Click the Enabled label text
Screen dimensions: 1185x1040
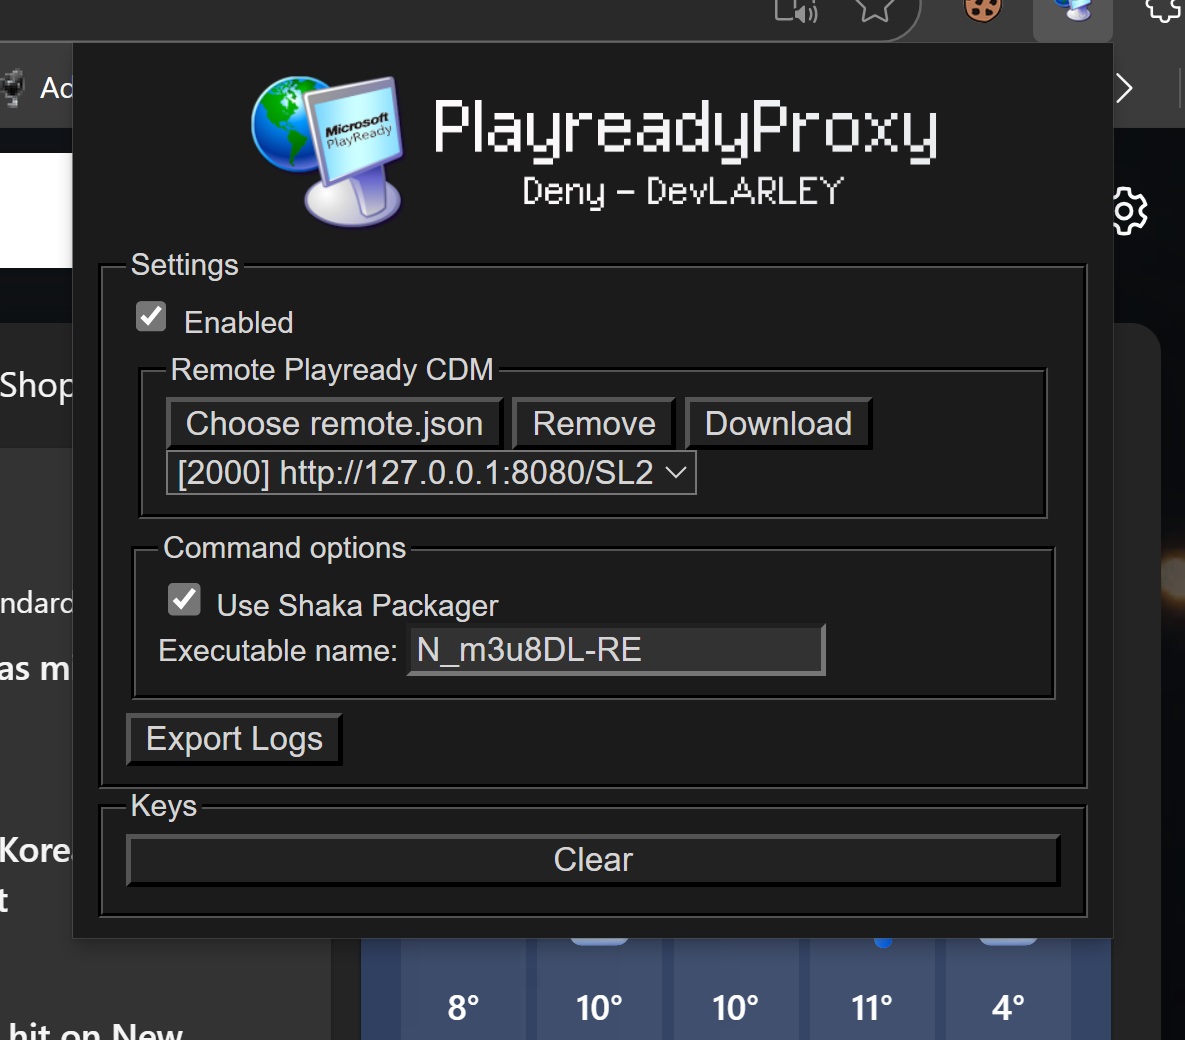[239, 323]
